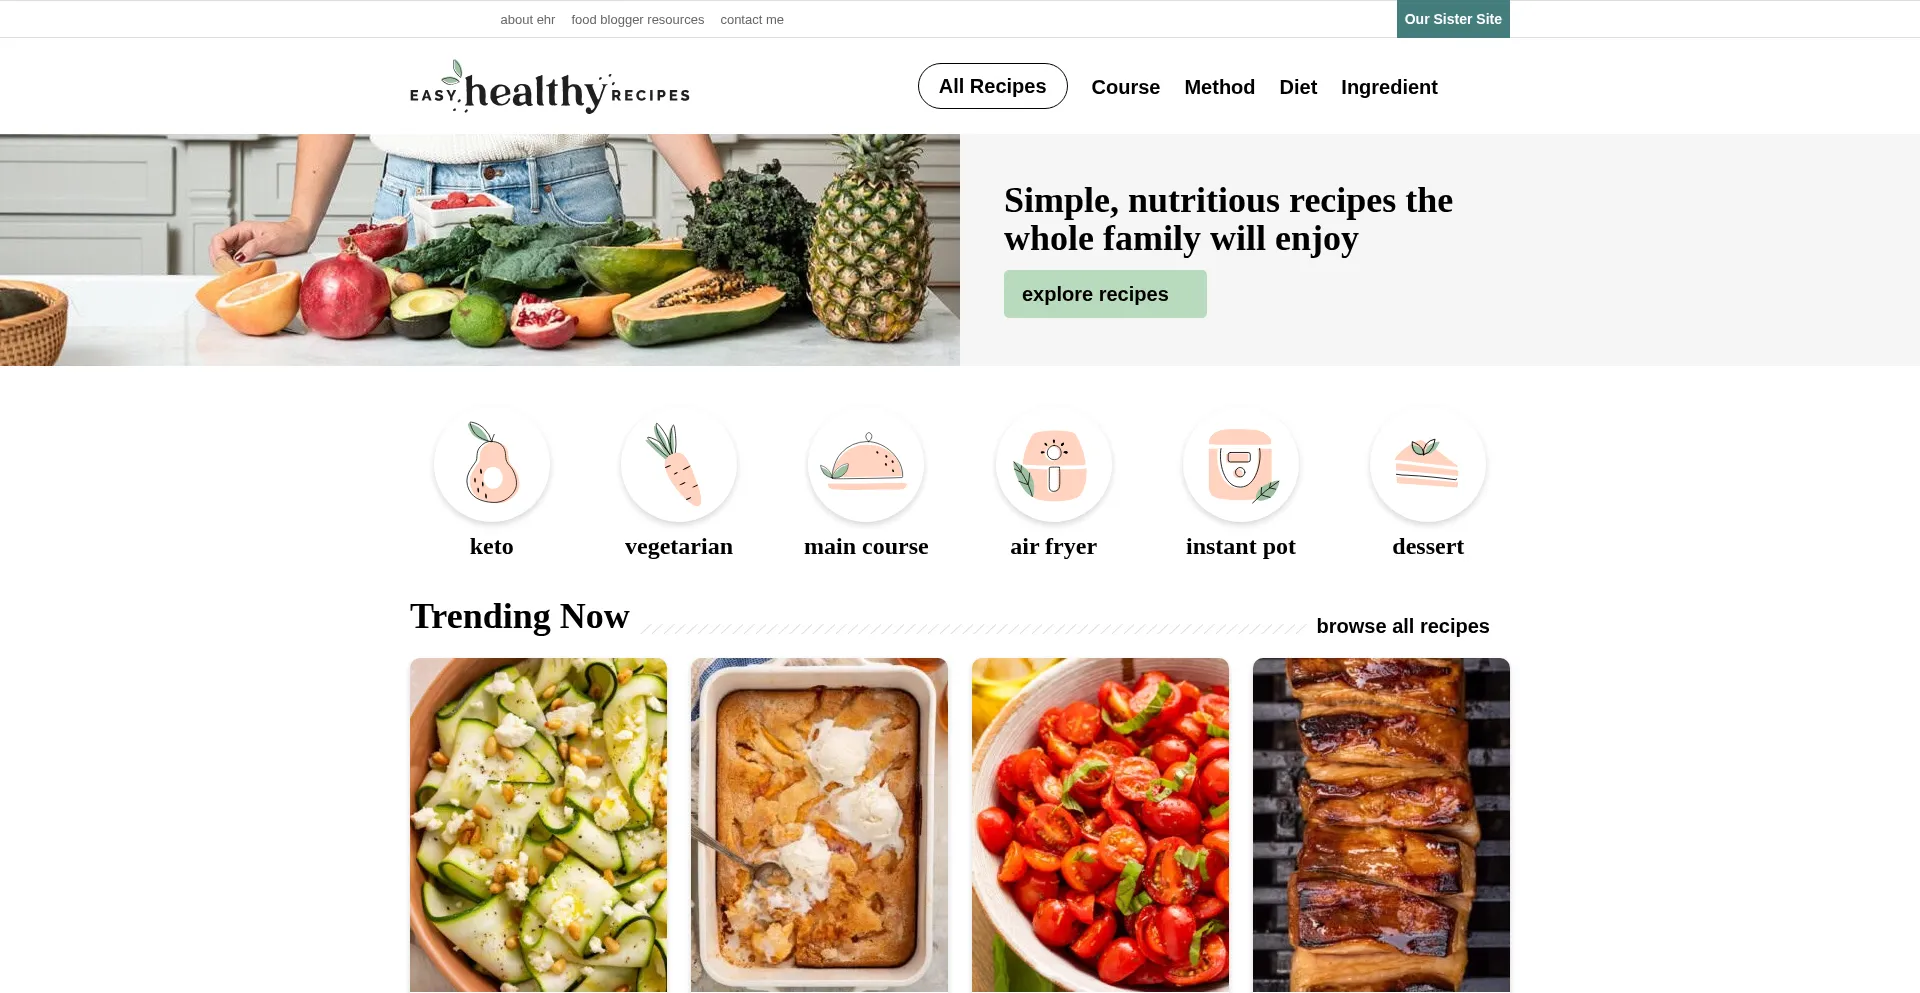Image resolution: width=1920 pixels, height=993 pixels.
Task: Expand the Diet menu
Action: pyautogui.click(x=1298, y=87)
